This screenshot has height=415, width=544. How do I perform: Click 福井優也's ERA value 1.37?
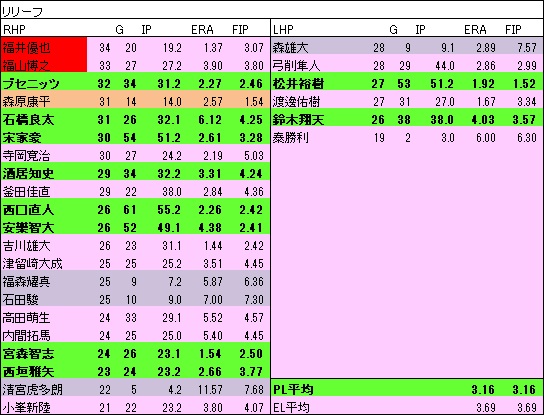tap(212, 48)
